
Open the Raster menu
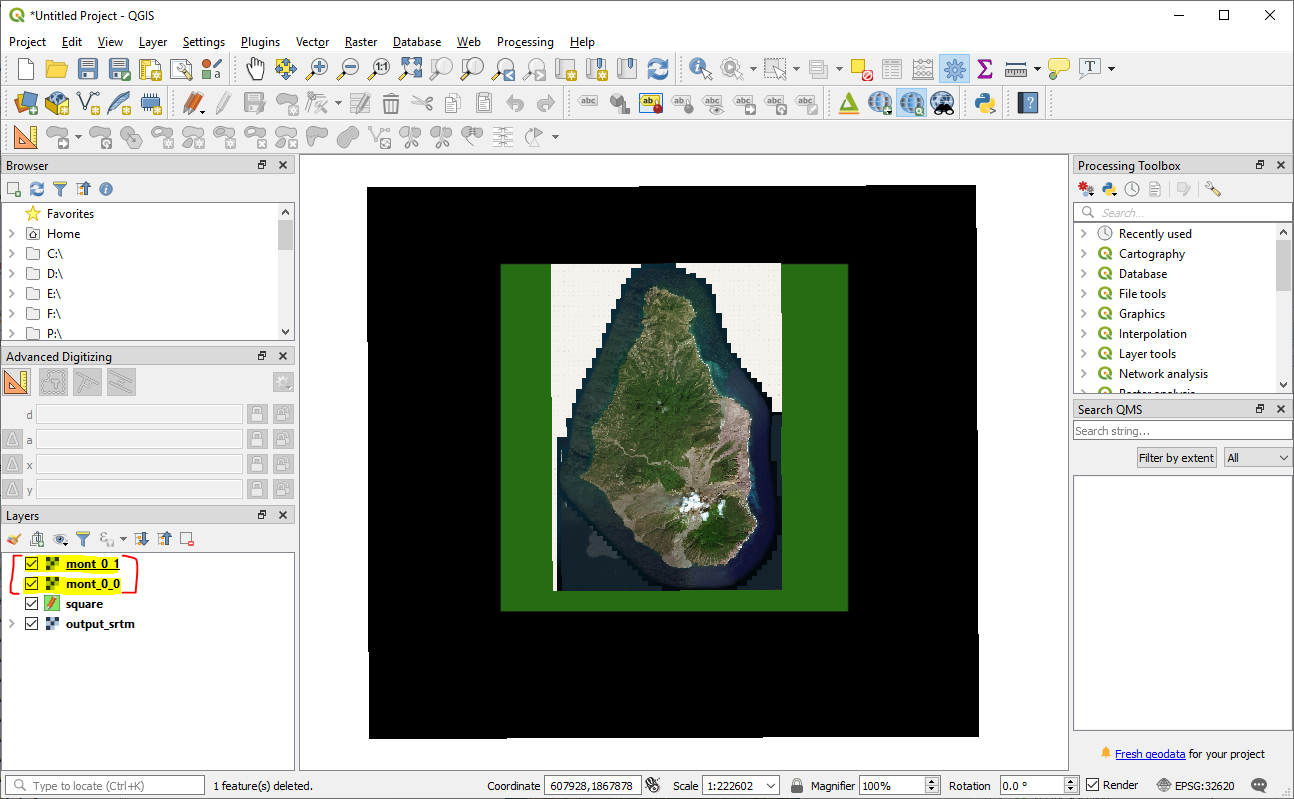coord(361,42)
